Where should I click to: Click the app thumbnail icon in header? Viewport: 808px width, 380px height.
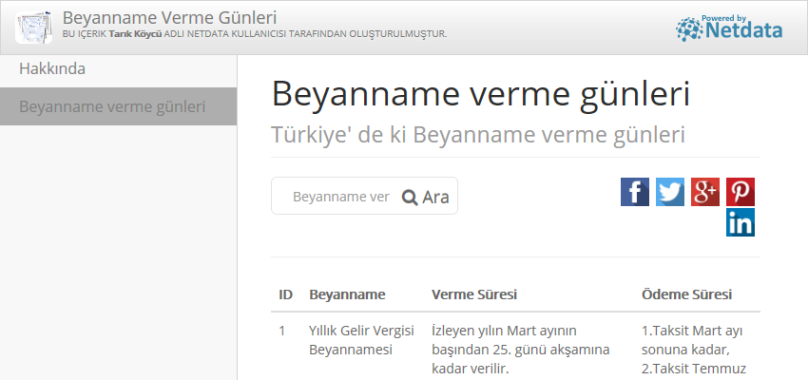pos(34,27)
